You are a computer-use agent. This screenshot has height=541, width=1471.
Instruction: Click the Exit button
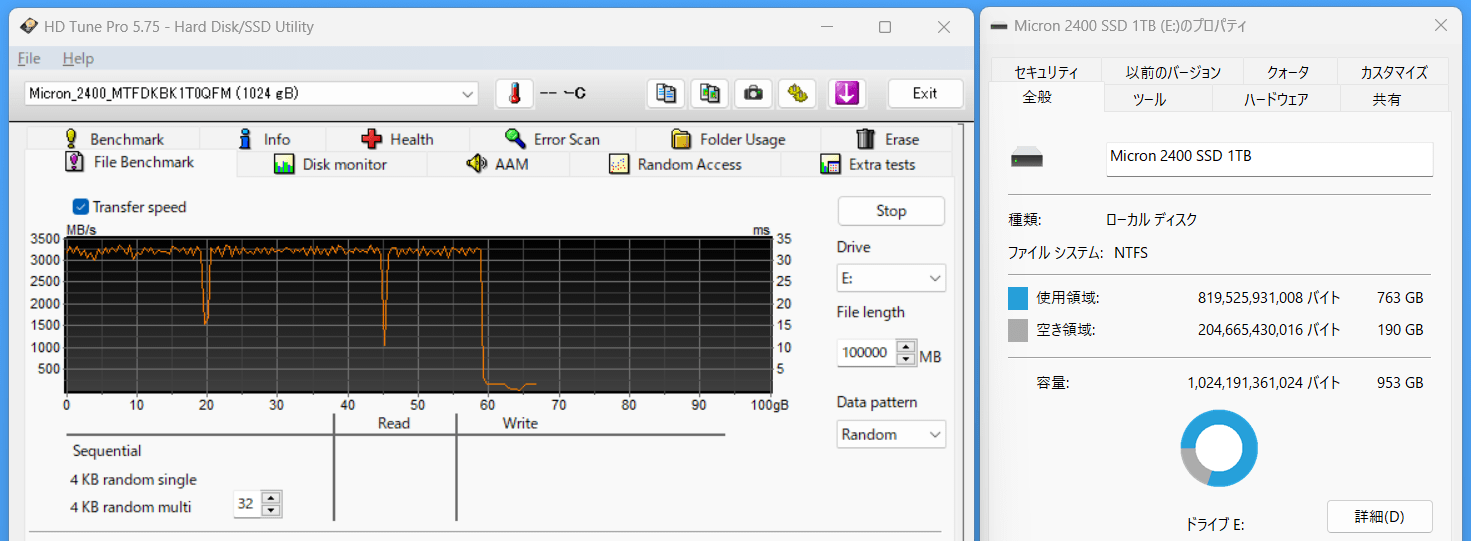925,93
